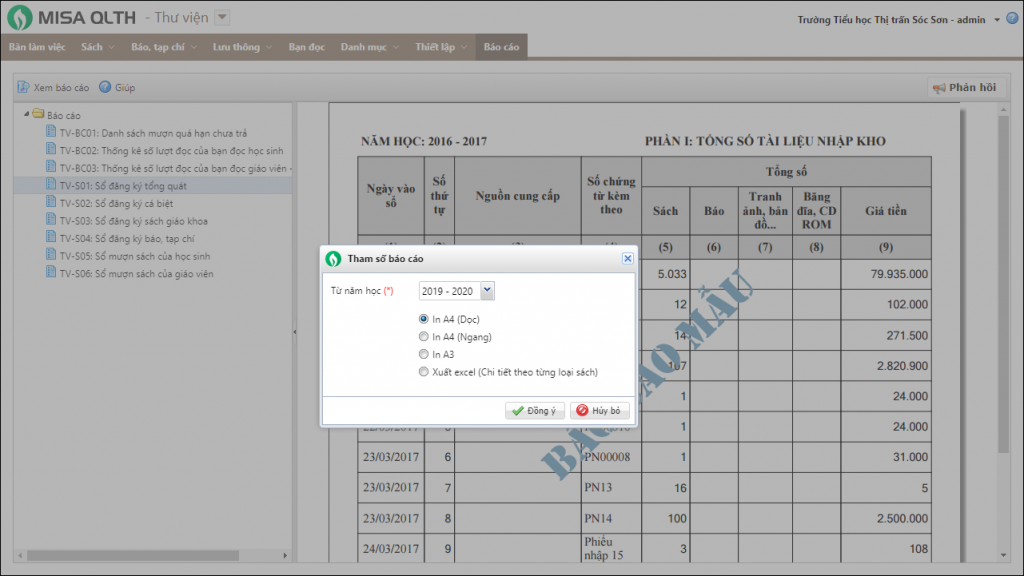Click the Báo cáo folder icon
The height and width of the screenshot is (576, 1024).
pyautogui.click(x=39, y=114)
